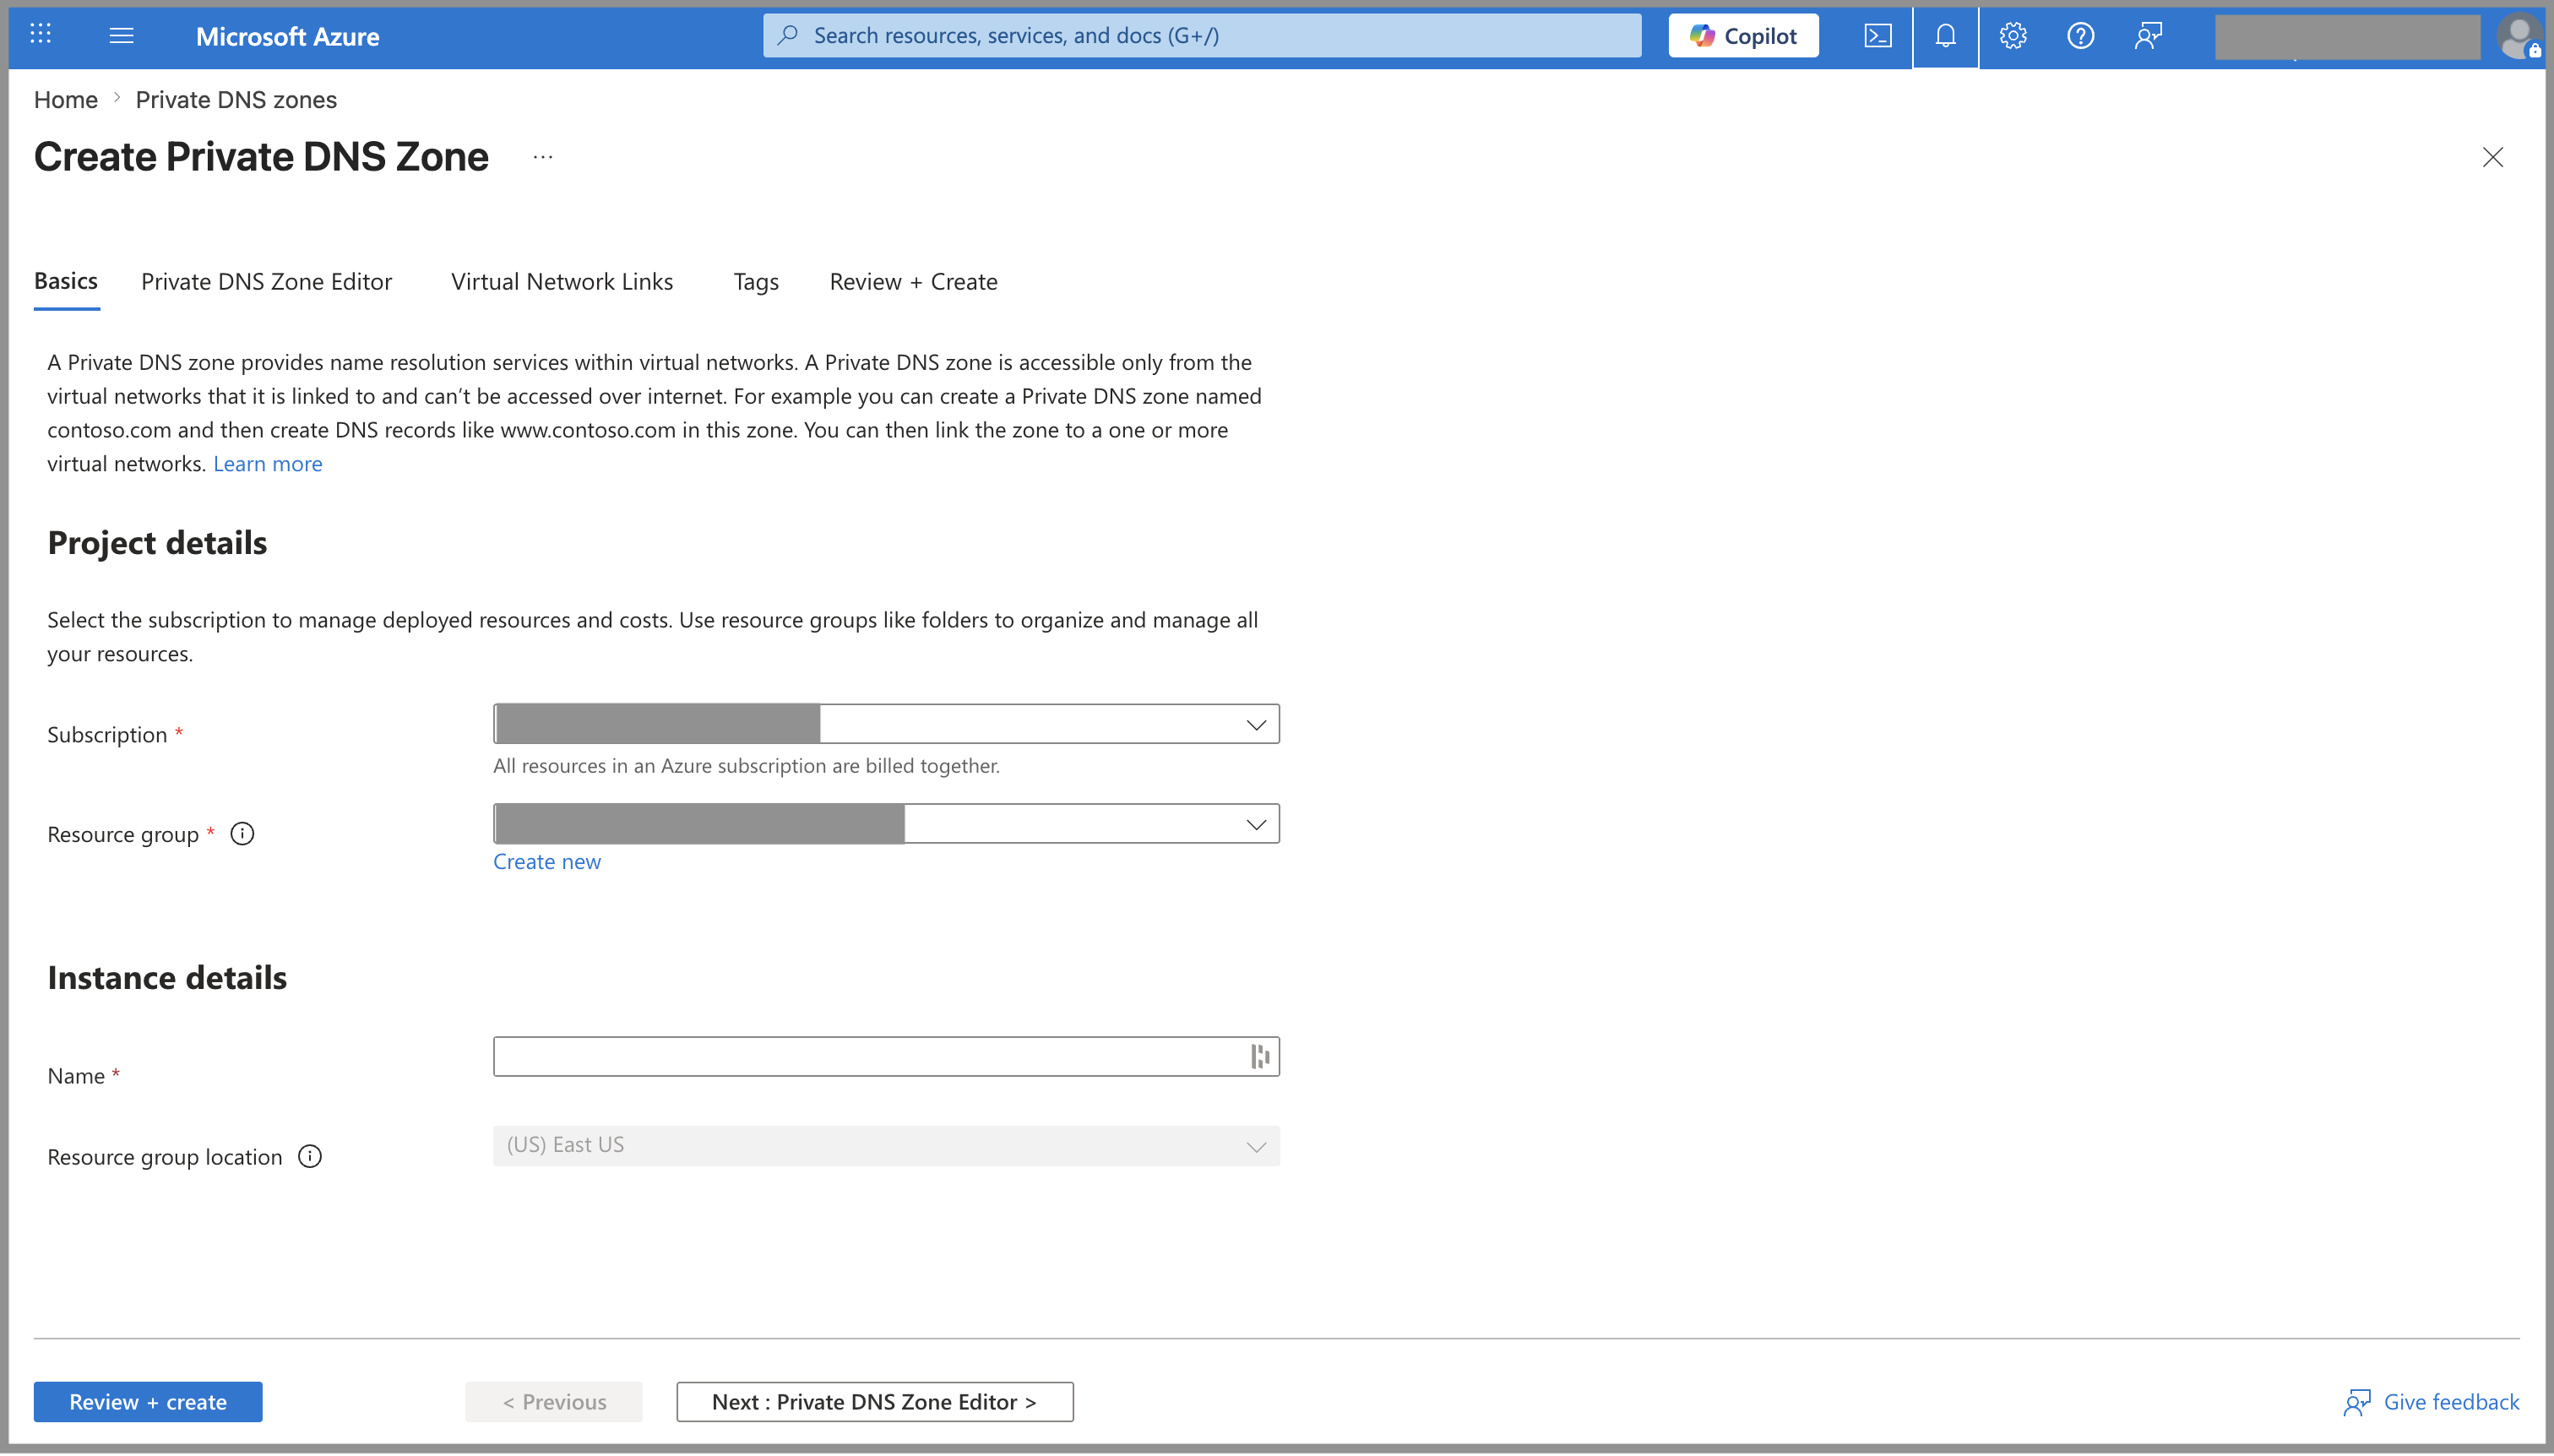
Task: Click the Resource group info icon
Action: pos(242,834)
